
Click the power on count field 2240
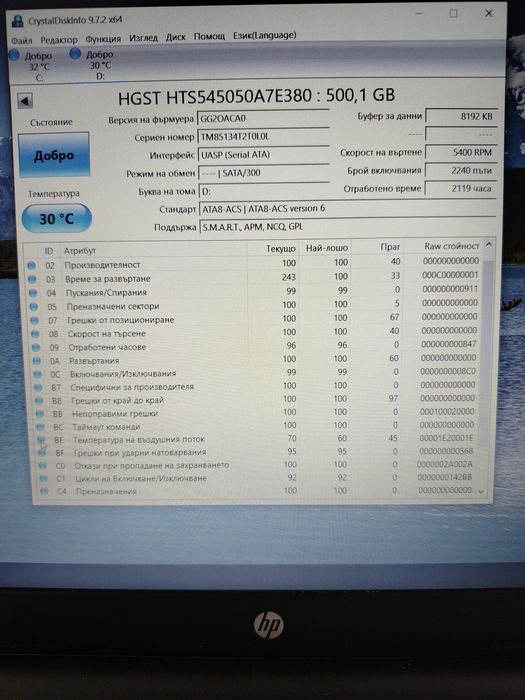[x=460, y=170]
